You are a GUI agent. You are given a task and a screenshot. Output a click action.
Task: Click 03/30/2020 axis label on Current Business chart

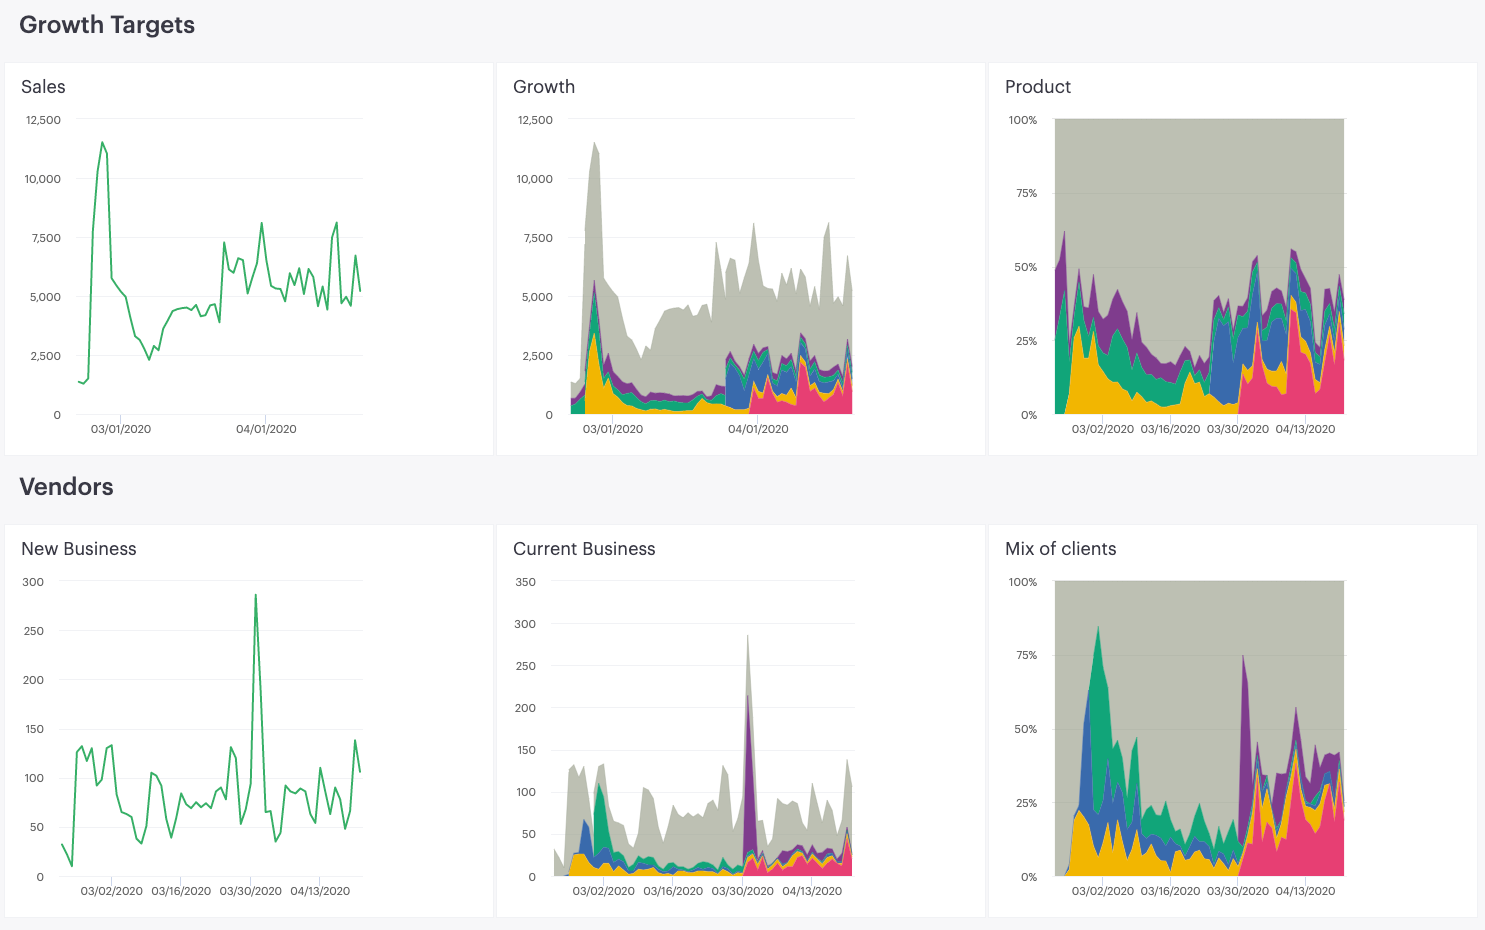point(742,891)
